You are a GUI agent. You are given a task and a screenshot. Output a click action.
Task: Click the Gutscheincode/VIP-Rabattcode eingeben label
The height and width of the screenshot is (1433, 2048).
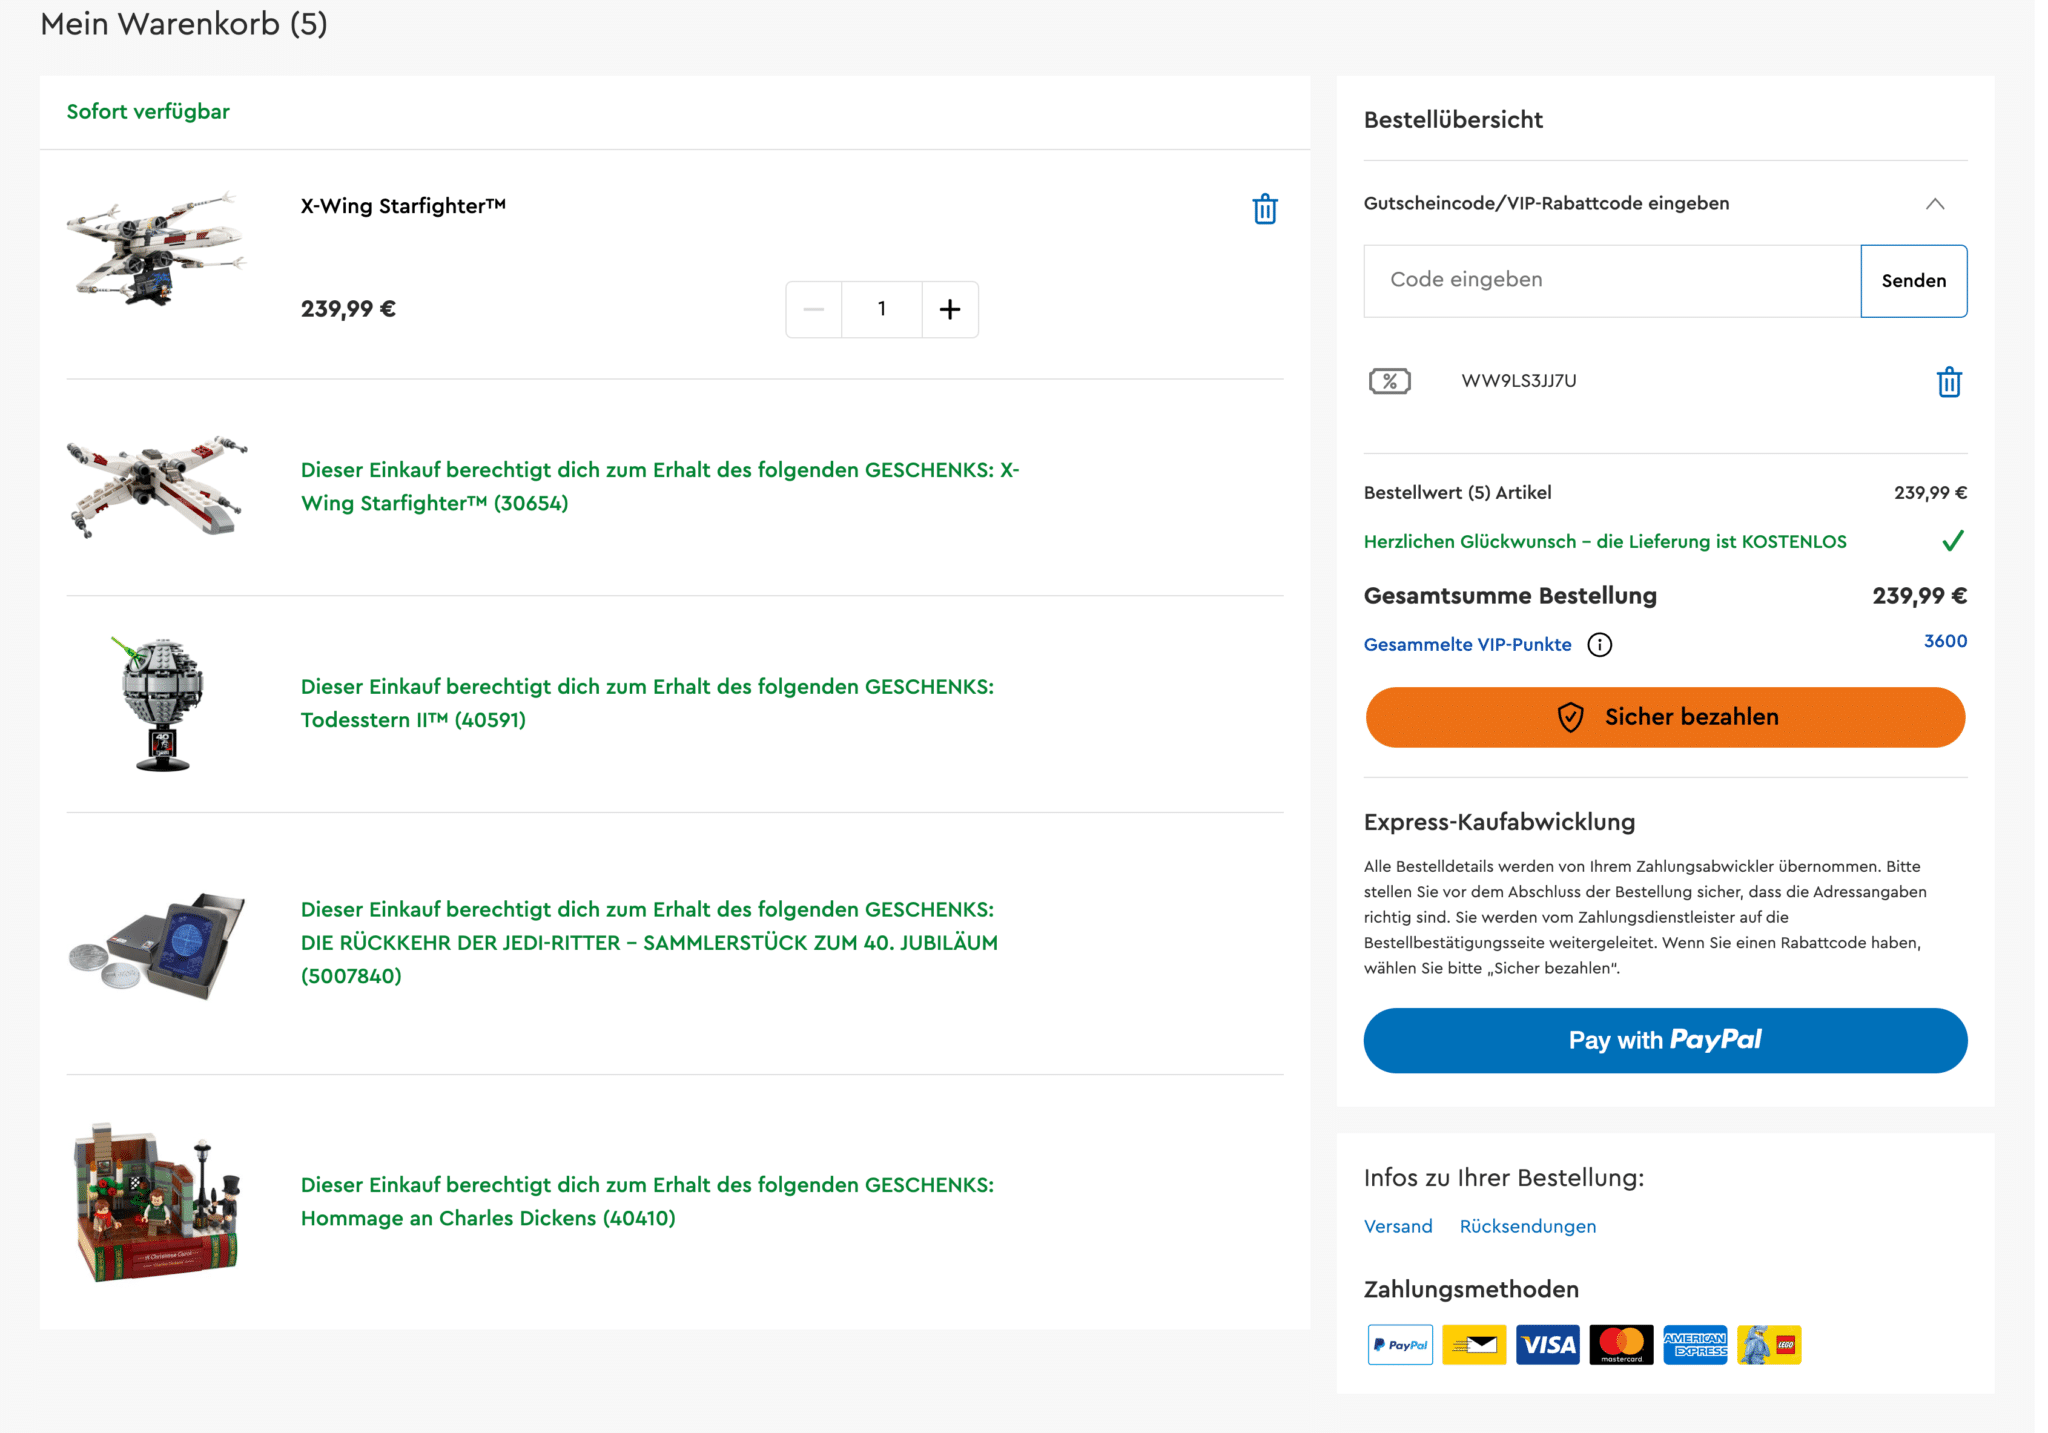[1546, 204]
